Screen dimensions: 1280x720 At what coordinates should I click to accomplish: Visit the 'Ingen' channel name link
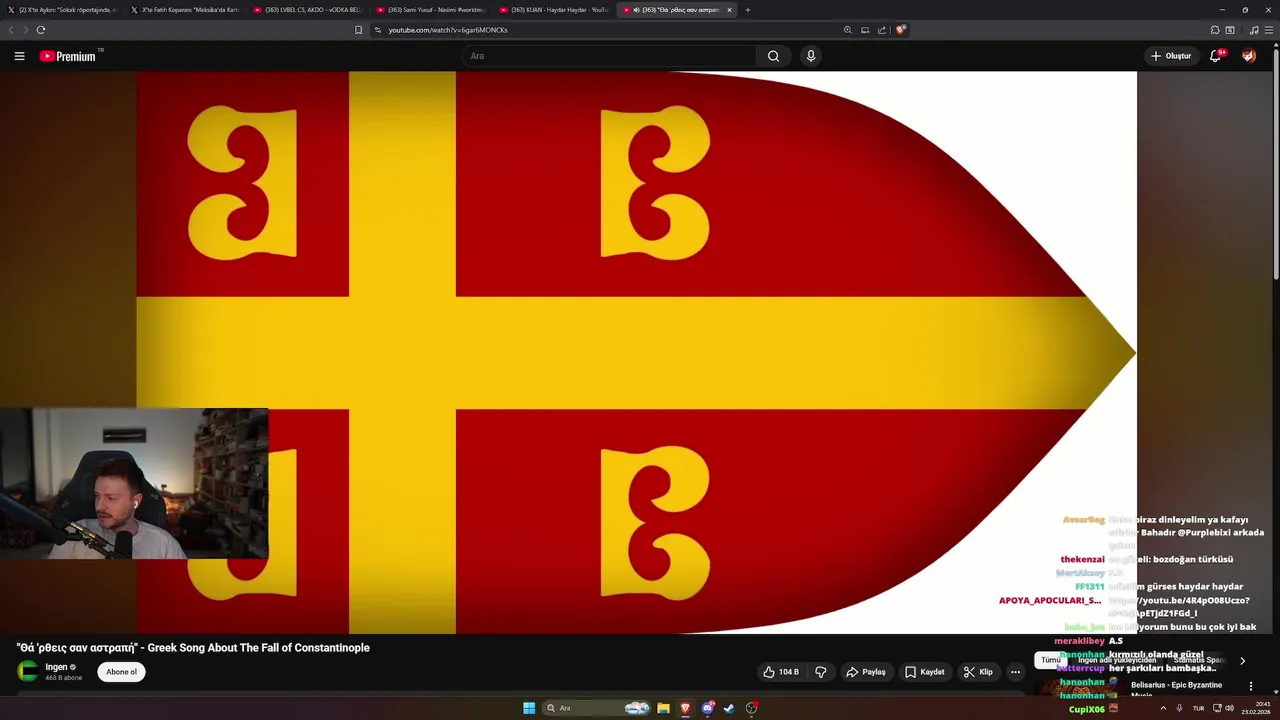click(x=56, y=667)
